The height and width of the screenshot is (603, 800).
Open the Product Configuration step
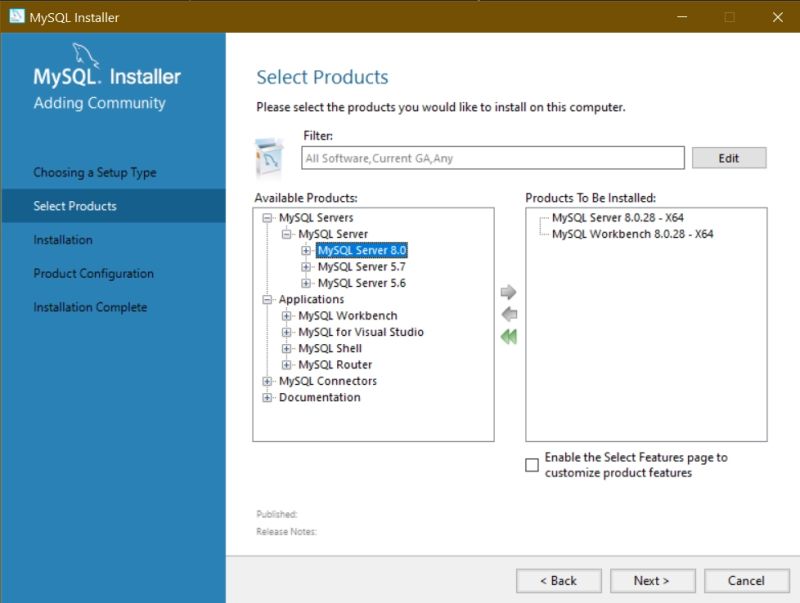tap(93, 273)
